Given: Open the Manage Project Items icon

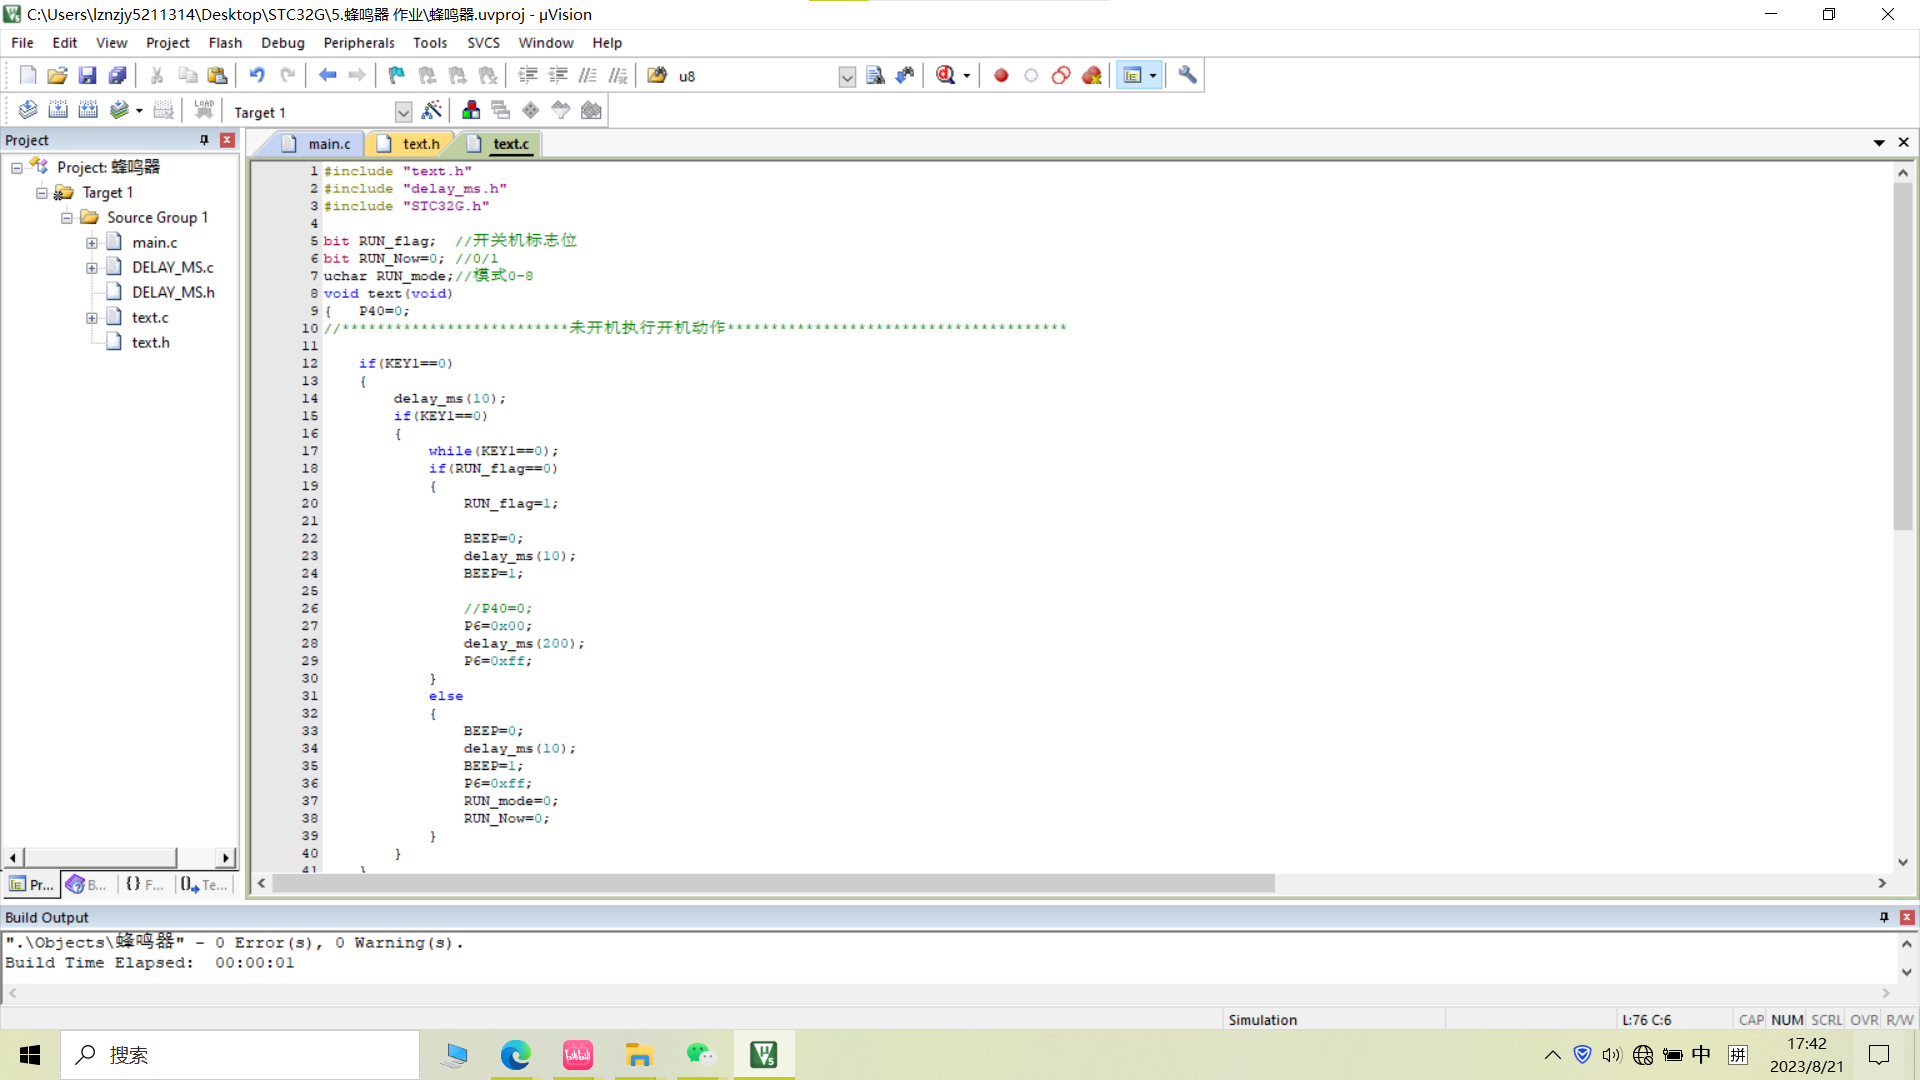Looking at the screenshot, I should [471, 110].
